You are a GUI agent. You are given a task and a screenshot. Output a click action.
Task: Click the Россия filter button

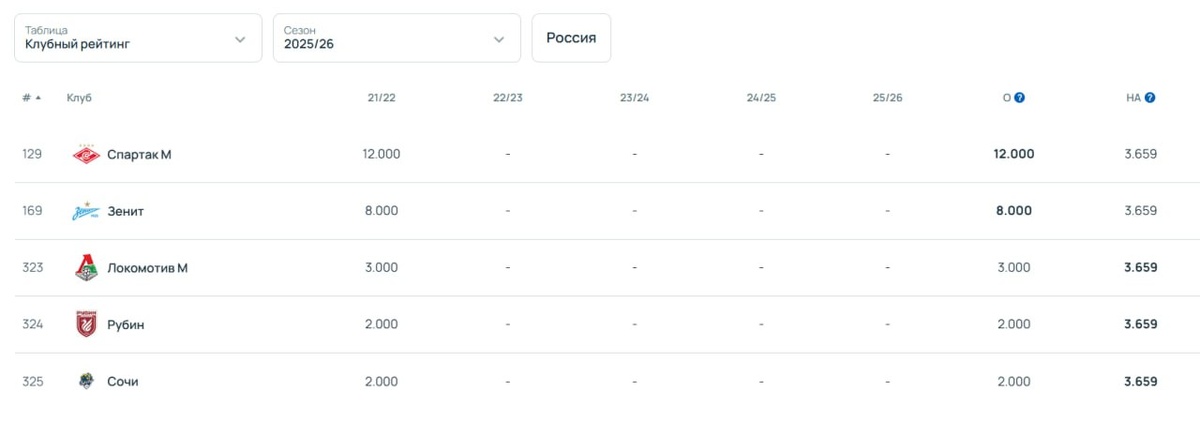[x=571, y=38]
